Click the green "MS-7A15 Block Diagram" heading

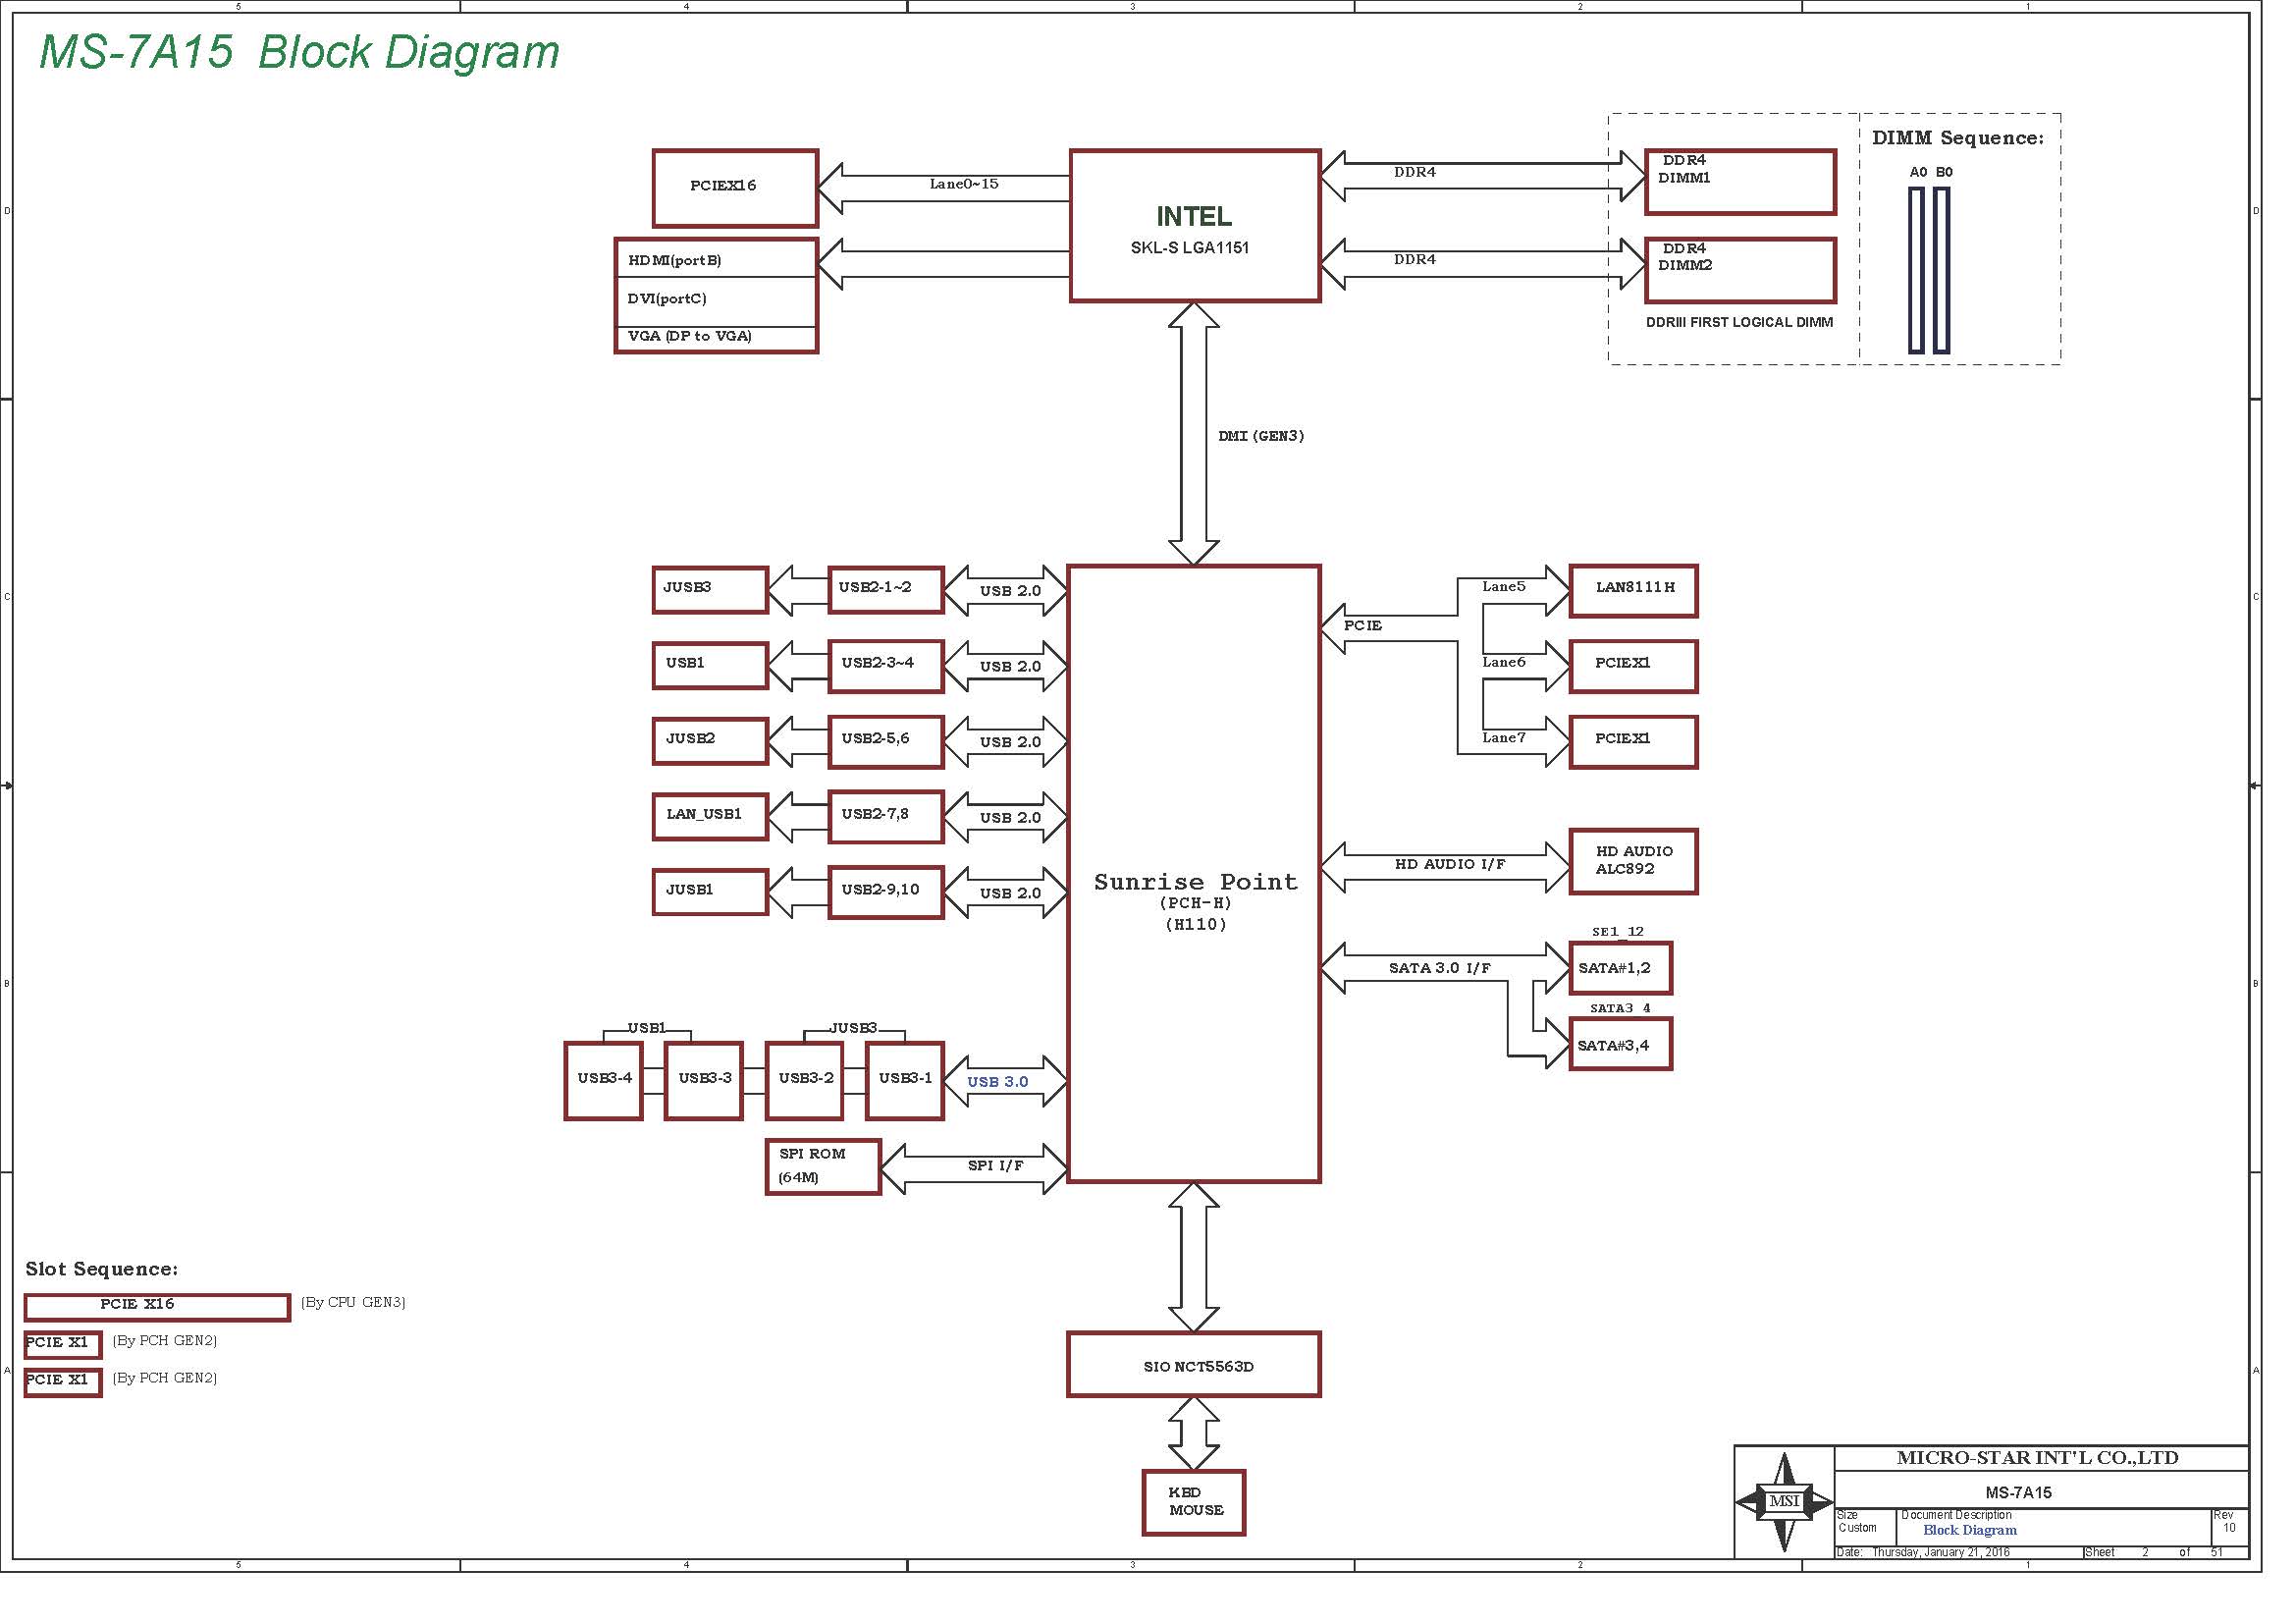[x=299, y=52]
